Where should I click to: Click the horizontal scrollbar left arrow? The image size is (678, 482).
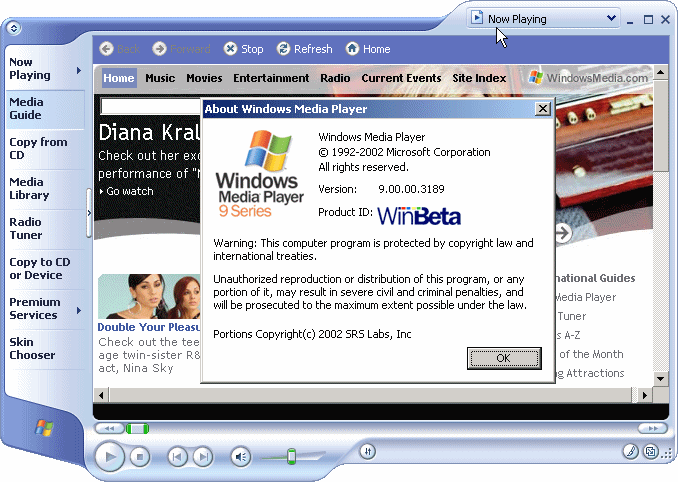coord(102,395)
